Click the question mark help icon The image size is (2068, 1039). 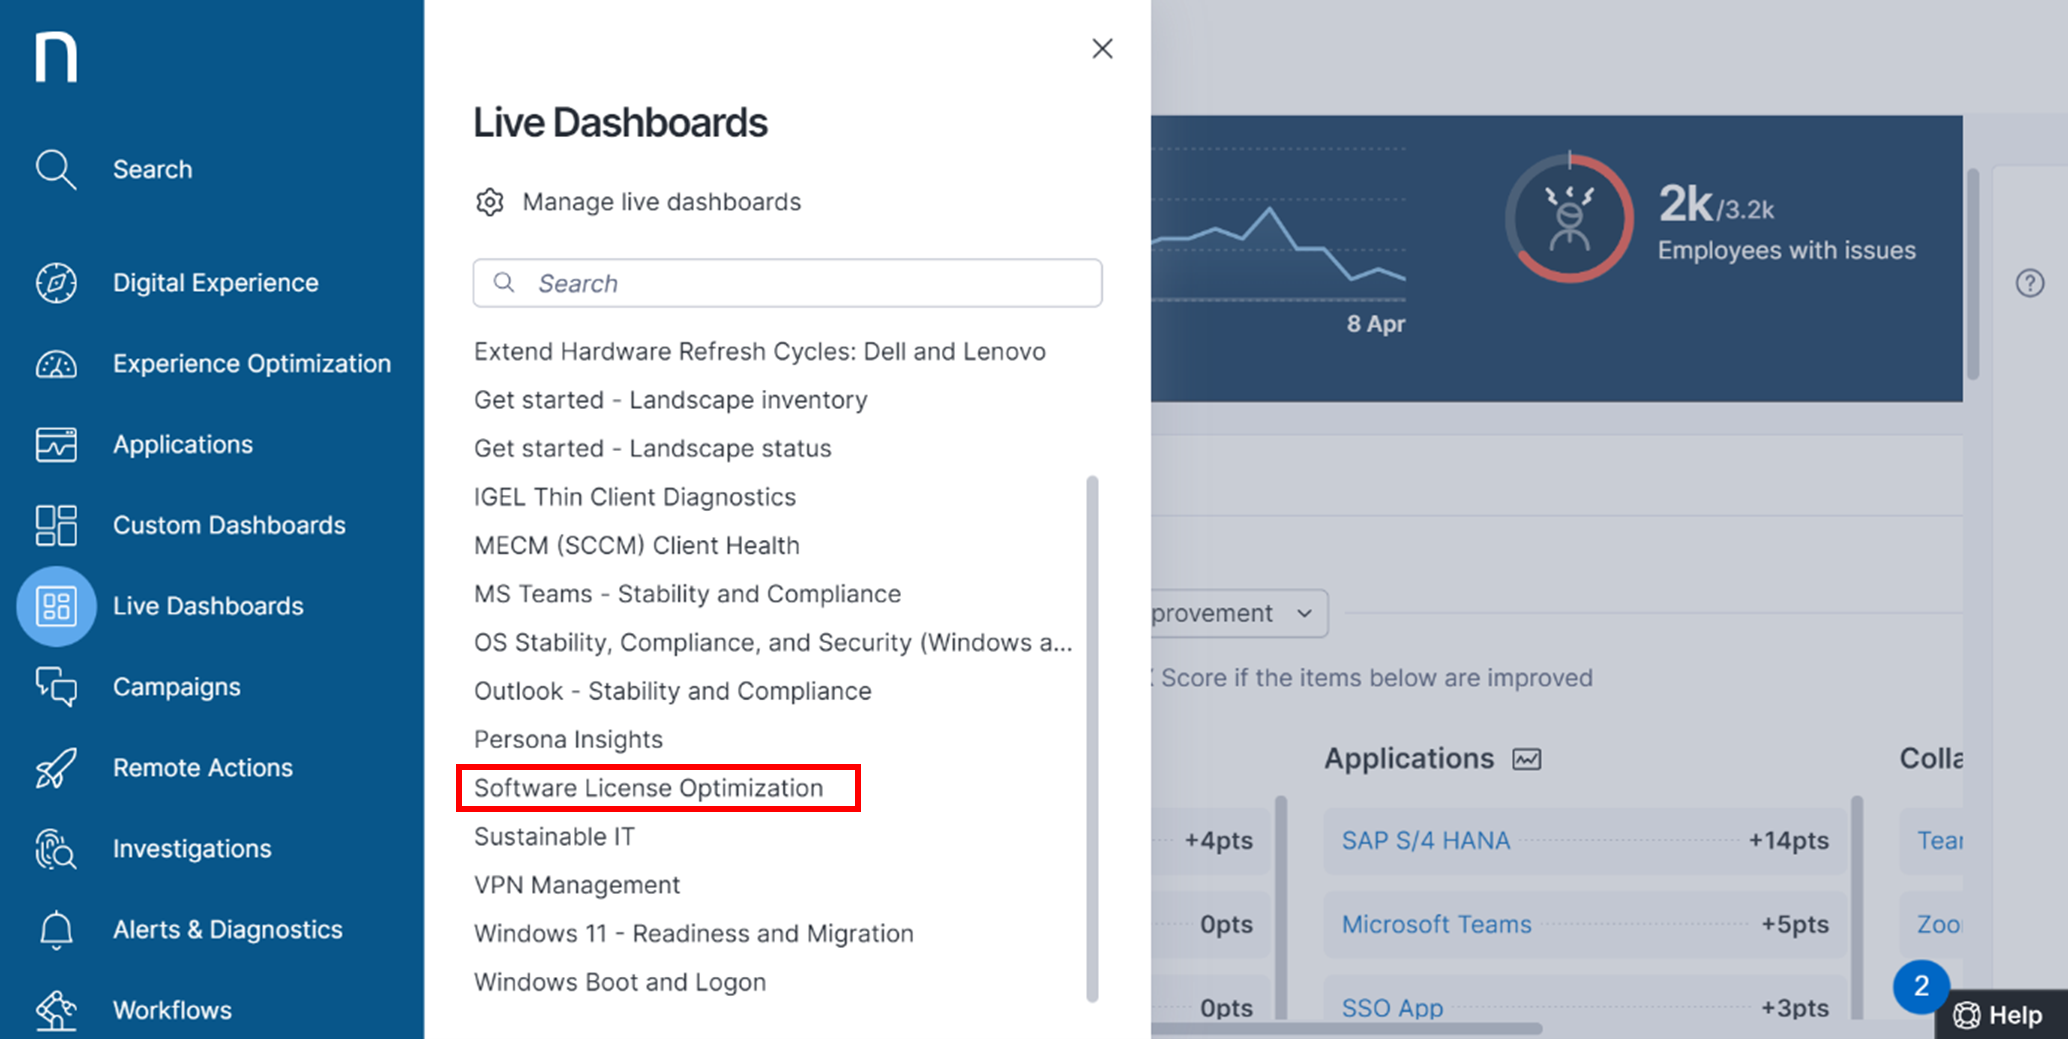[x=2029, y=284]
